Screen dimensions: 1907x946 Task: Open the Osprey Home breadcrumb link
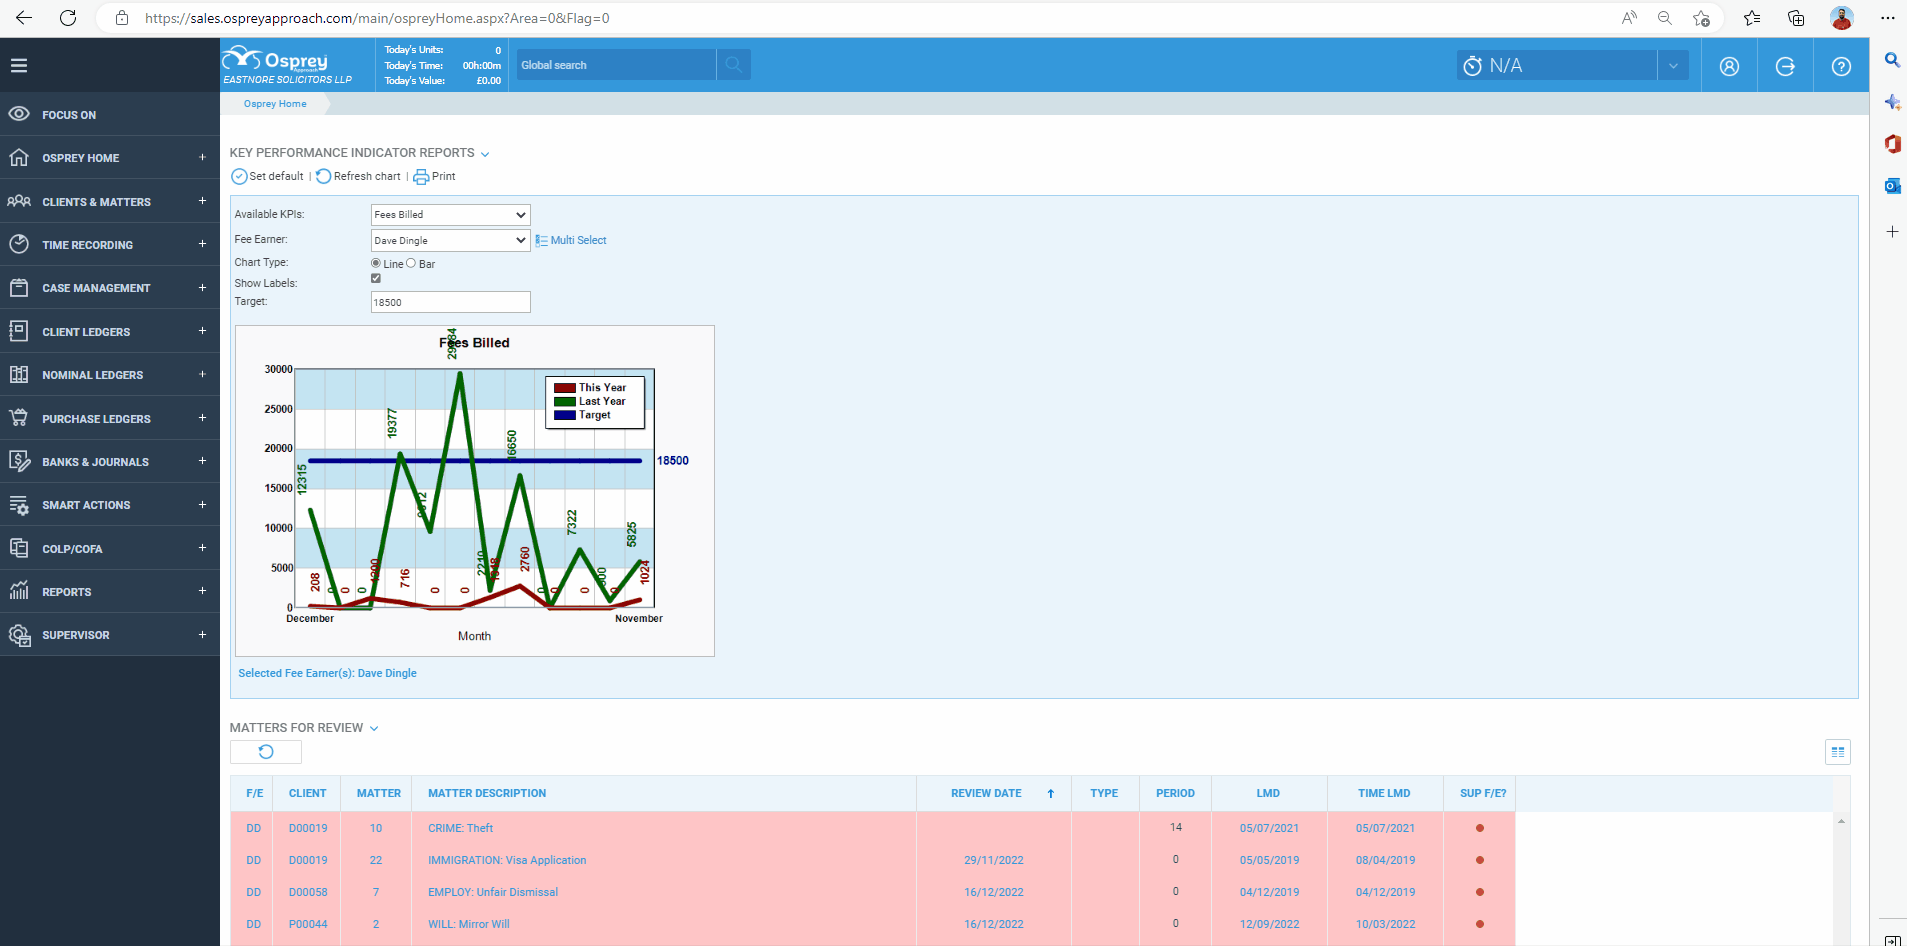click(273, 103)
